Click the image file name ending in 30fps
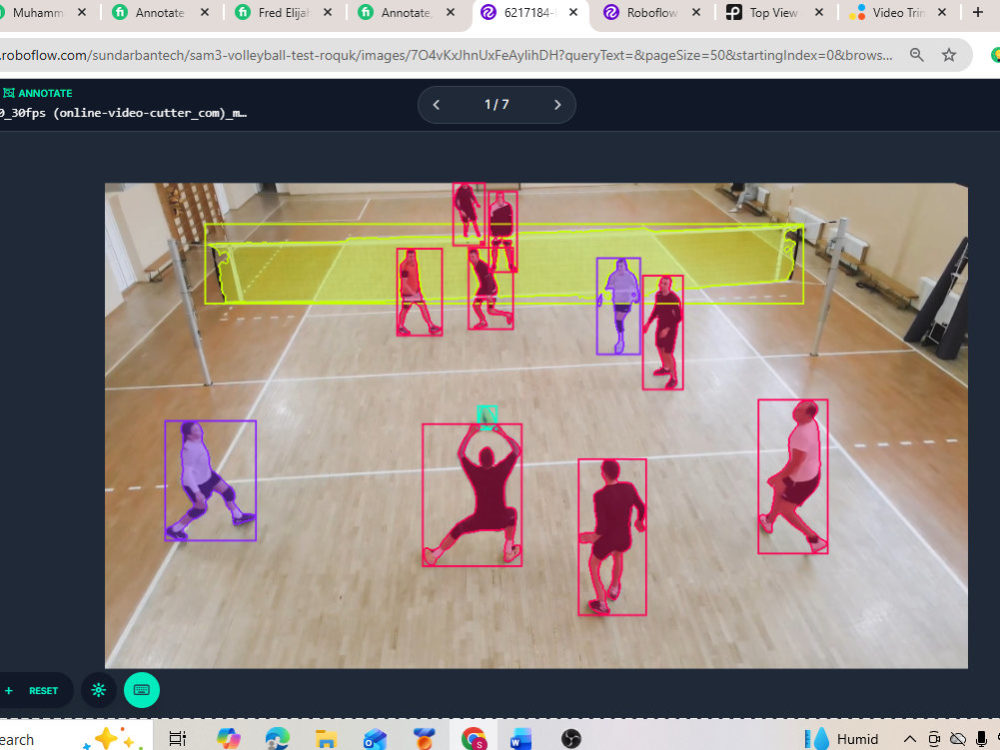1000x750 pixels. pyautogui.click(x=124, y=114)
